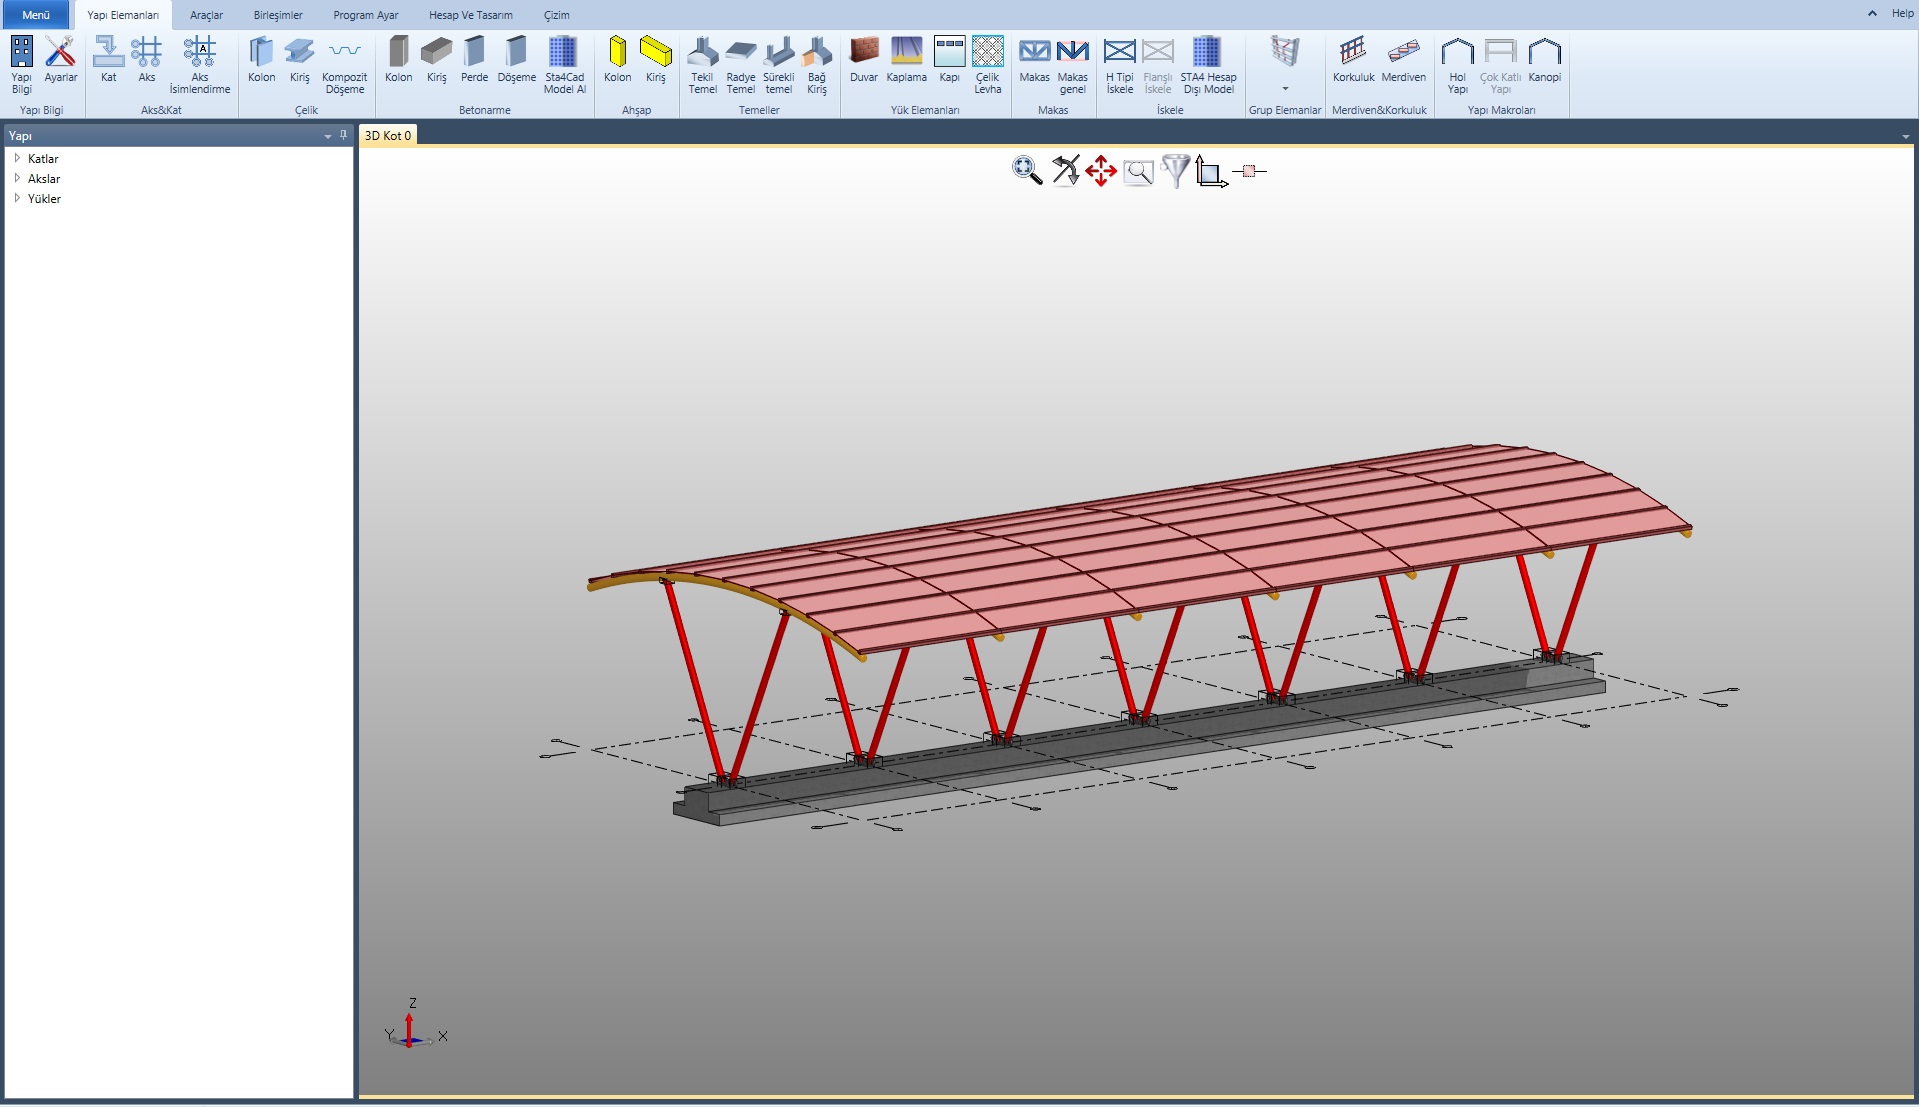The width and height of the screenshot is (1919, 1107).
Task: Click the blue Menü button
Action: point(36,15)
